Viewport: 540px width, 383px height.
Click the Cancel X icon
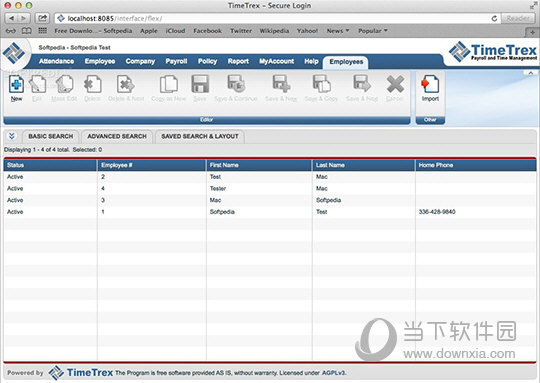click(395, 84)
